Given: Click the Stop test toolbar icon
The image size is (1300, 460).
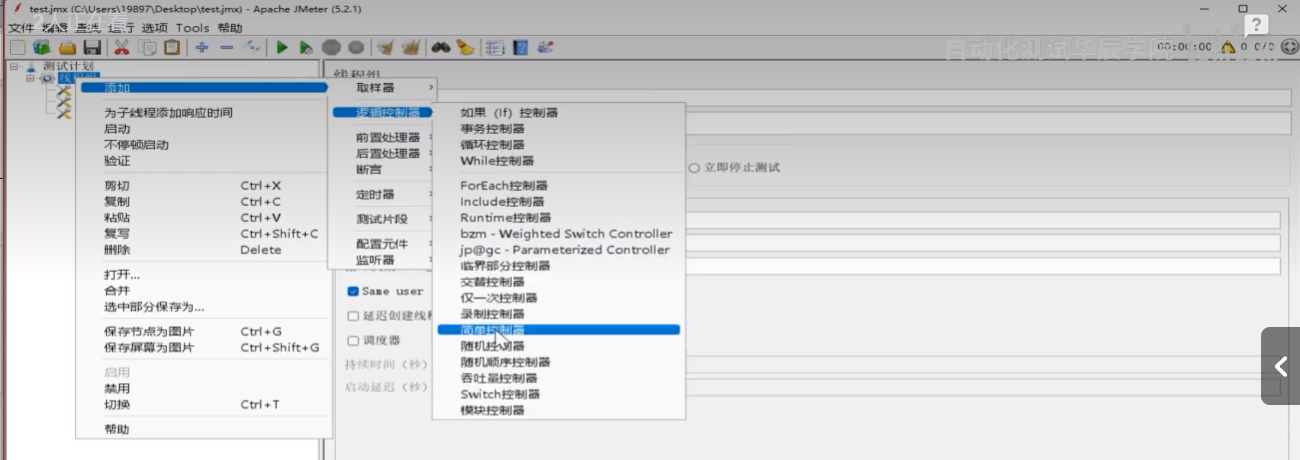Looking at the screenshot, I should [331, 47].
